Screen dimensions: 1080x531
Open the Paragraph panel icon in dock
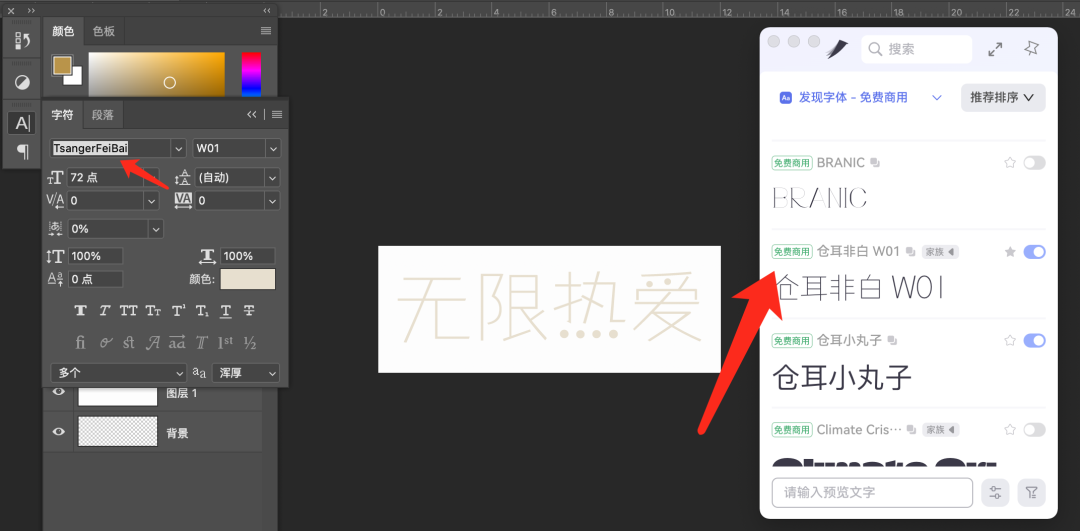22,151
